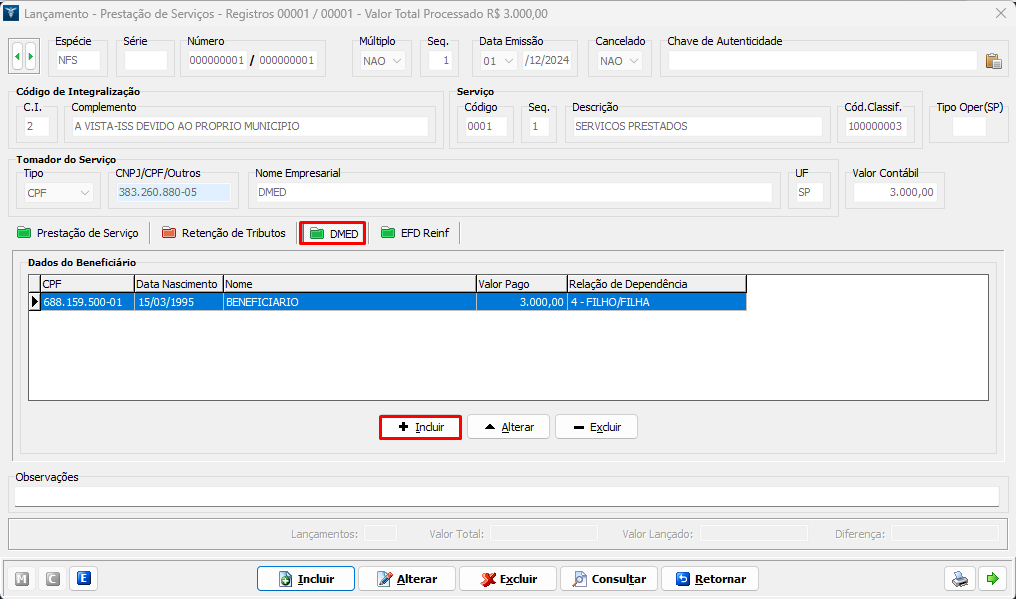Click the printer icon at bottom right
1016x599 pixels.
tap(959, 579)
